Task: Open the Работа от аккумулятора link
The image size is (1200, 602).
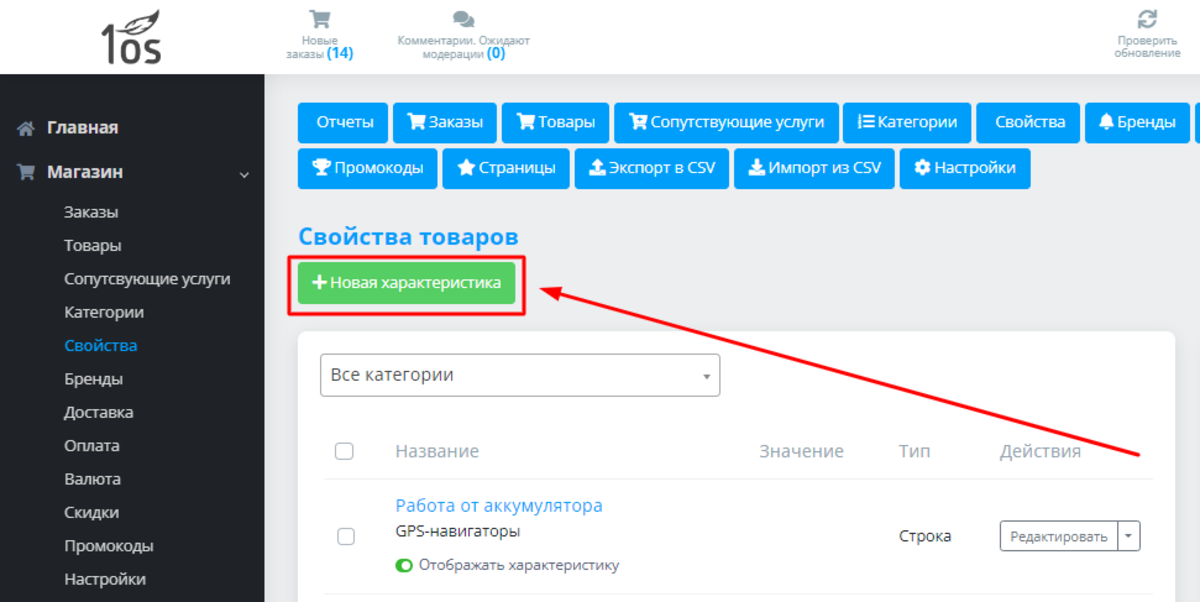Action: (x=498, y=505)
